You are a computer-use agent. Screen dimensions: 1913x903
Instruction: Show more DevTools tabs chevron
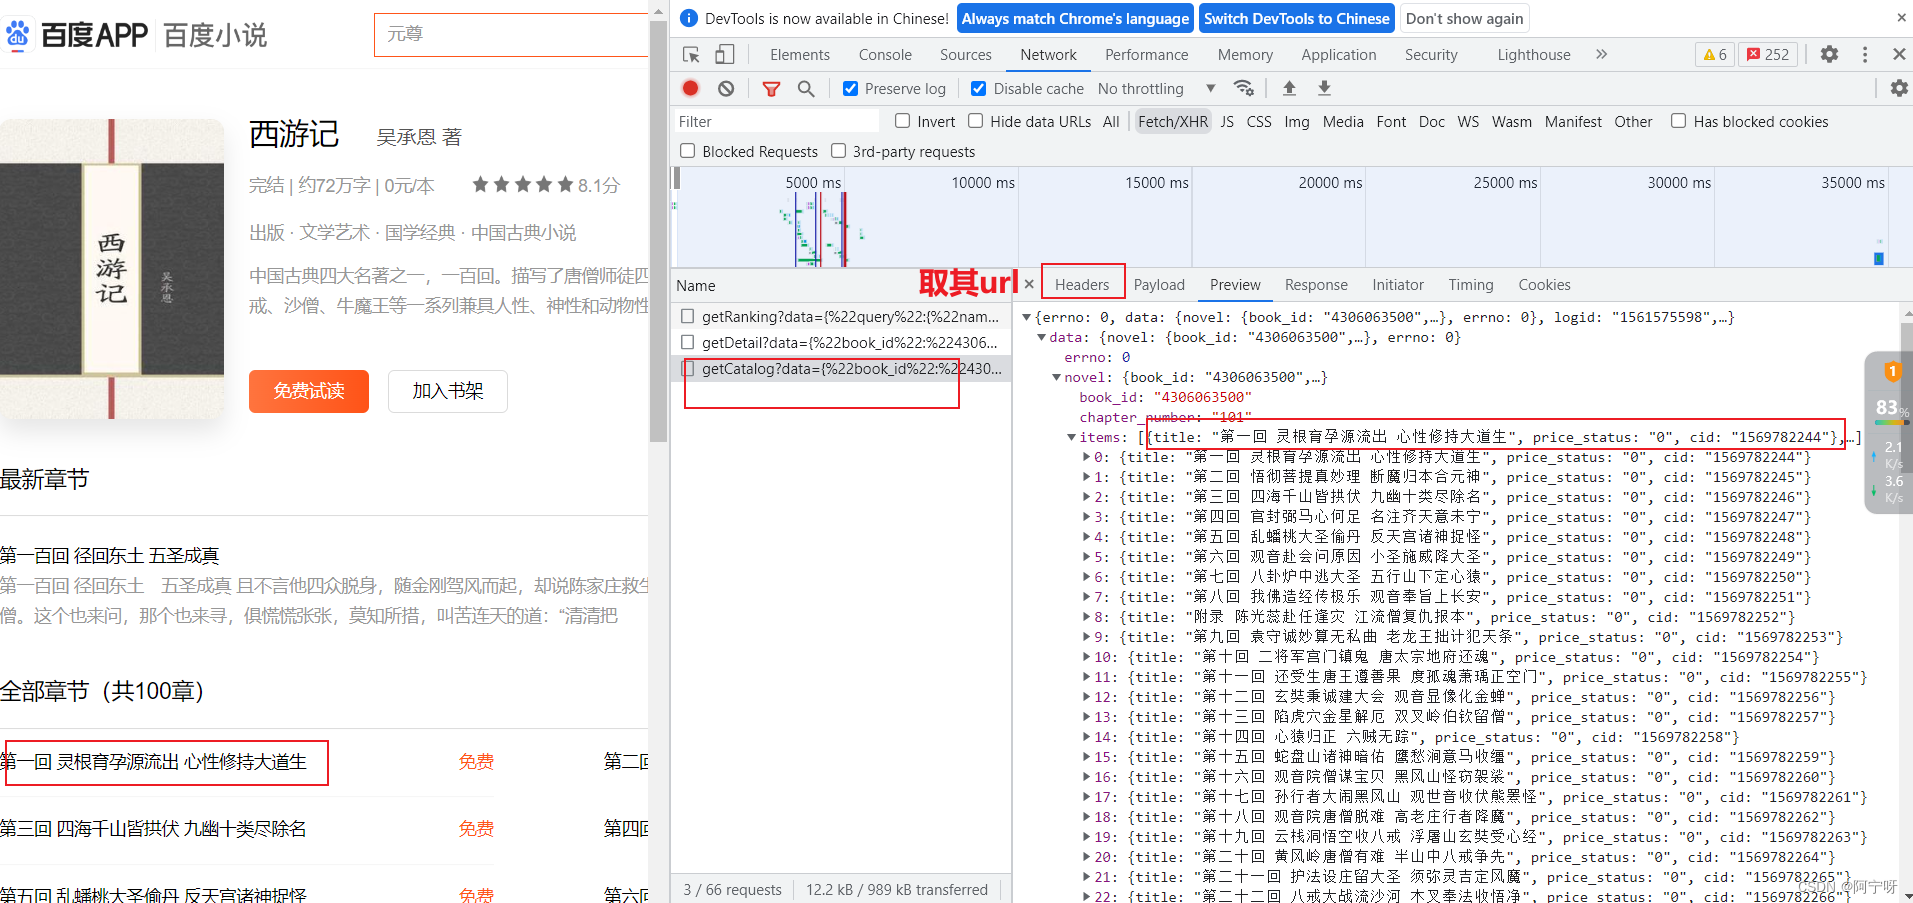tap(1601, 54)
